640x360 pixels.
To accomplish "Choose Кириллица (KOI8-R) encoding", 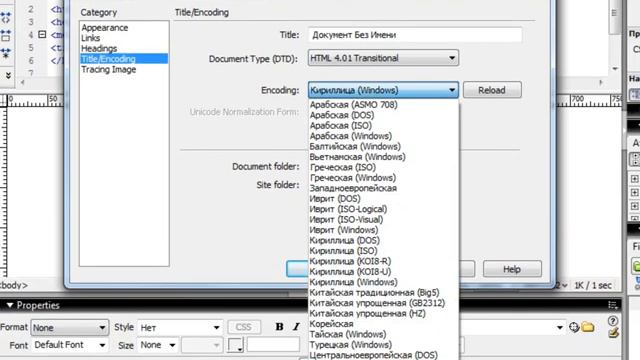I will [384, 261].
